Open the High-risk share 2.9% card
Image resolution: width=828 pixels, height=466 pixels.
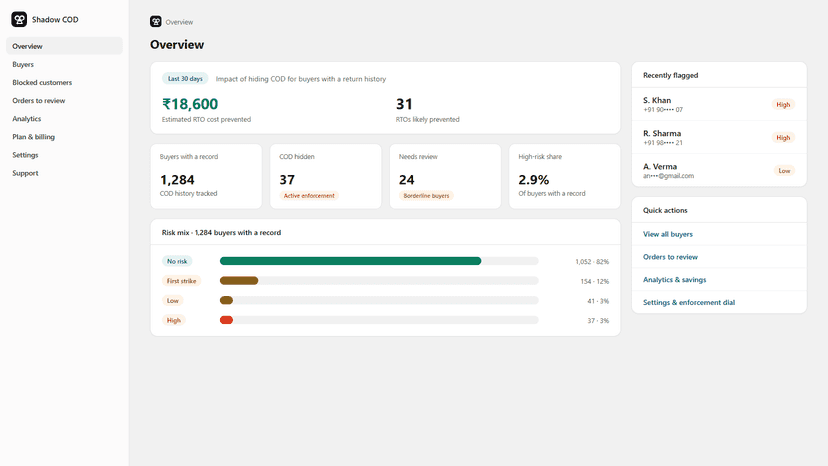(x=564, y=176)
